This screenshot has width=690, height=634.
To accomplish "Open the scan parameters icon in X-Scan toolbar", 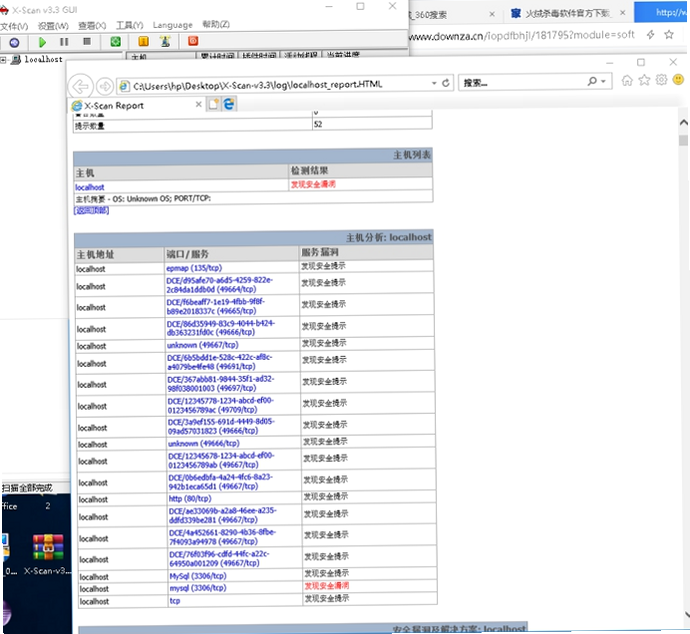I will coord(14,42).
